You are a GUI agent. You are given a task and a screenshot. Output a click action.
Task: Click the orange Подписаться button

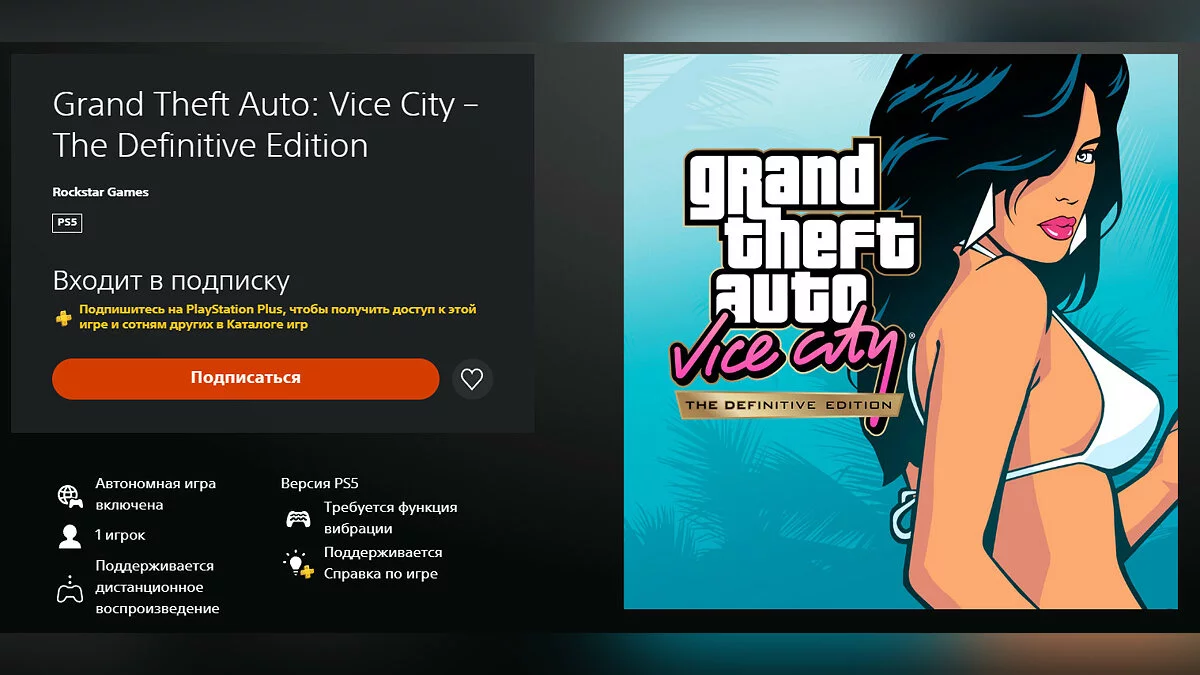point(245,378)
